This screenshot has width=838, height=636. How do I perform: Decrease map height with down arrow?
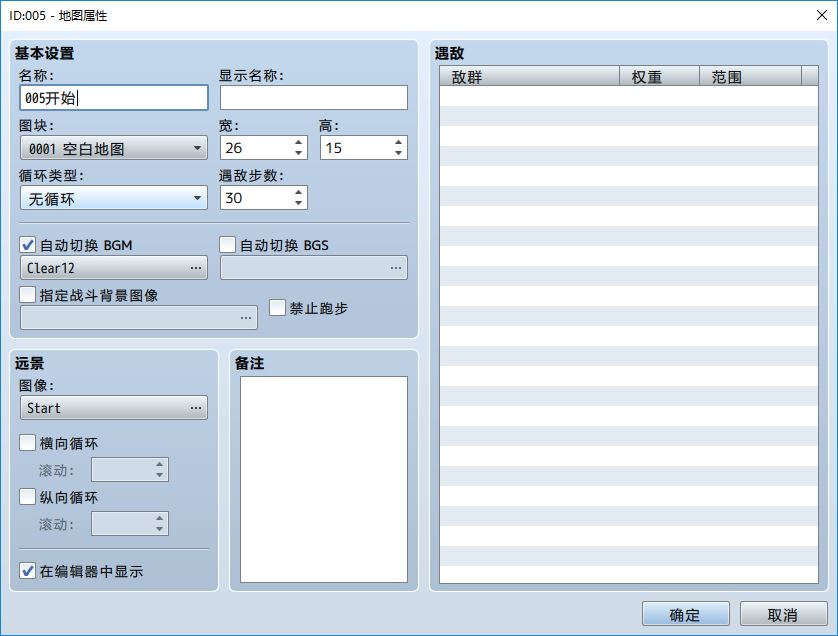click(x=399, y=153)
